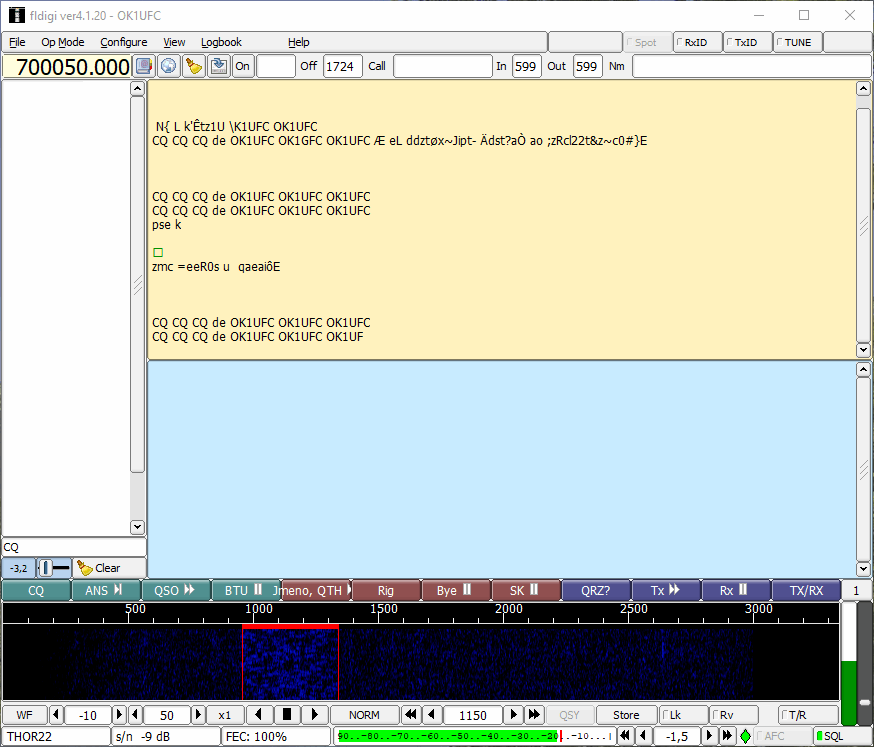Image resolution: width=874 pixels, height=747 pixels.
Task: Click the green diamond icon near AFC
Action: tap(745, 736)
